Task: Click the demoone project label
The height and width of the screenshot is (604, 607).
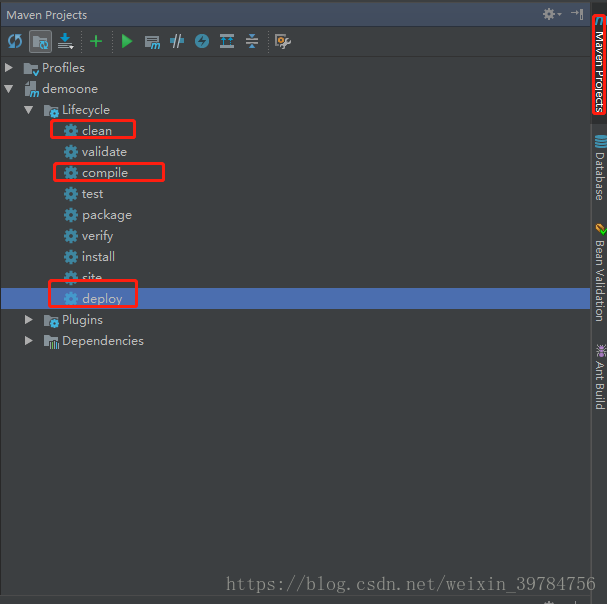Action: coord(70,89)
